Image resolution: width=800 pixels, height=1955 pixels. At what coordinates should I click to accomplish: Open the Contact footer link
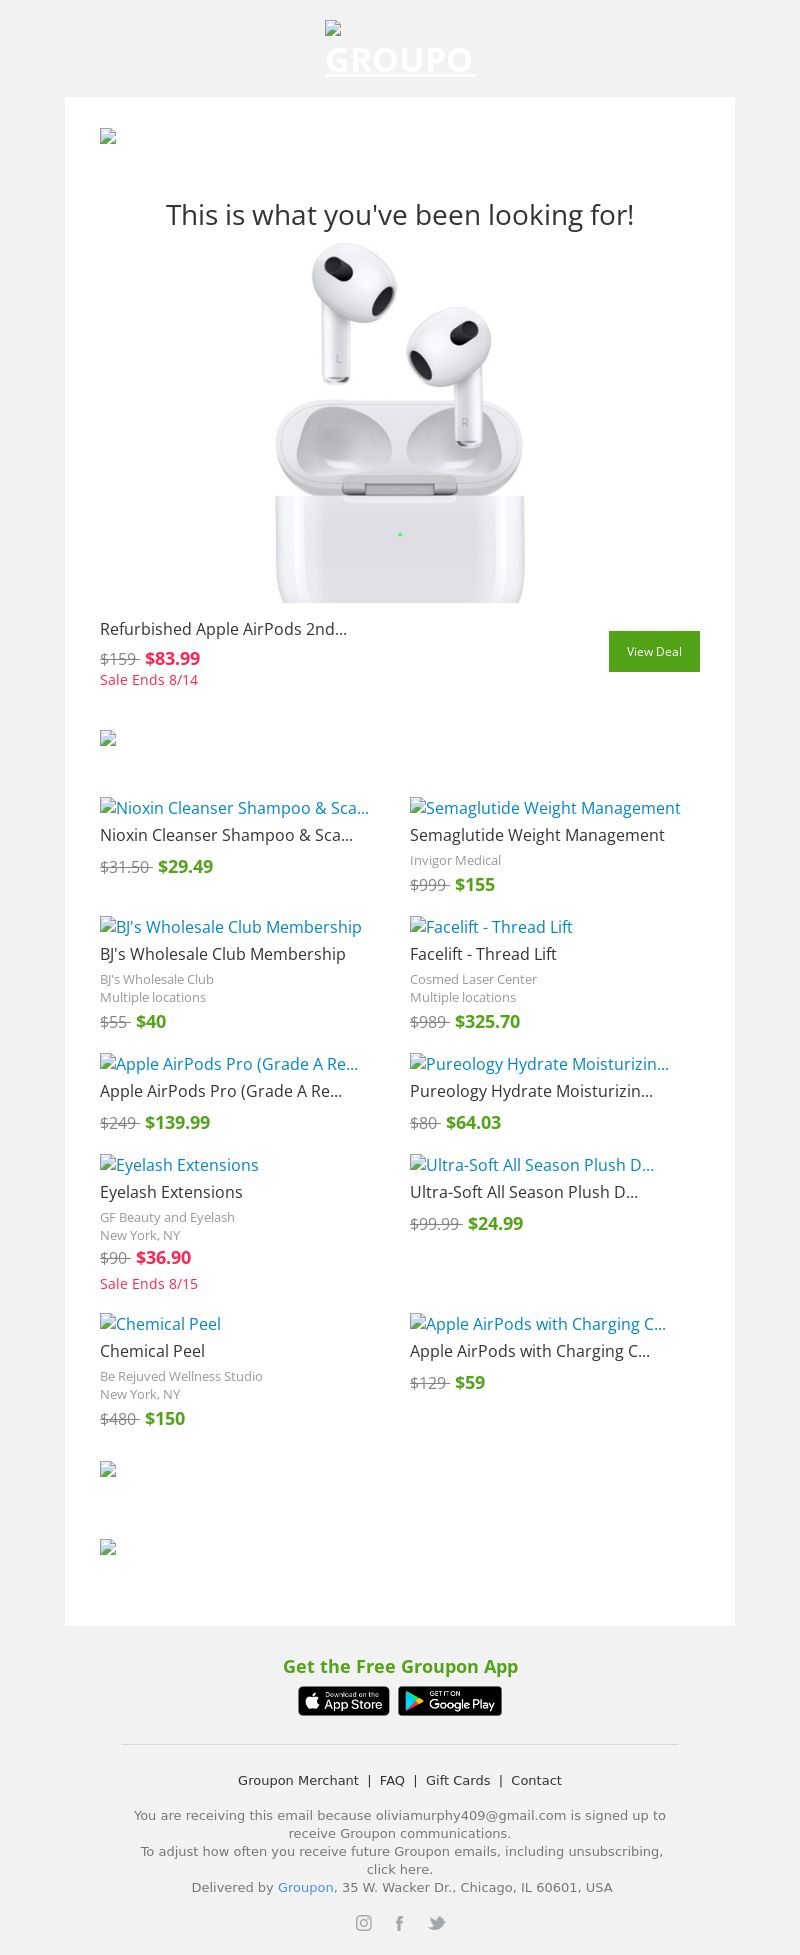(x=536, y=1780)
